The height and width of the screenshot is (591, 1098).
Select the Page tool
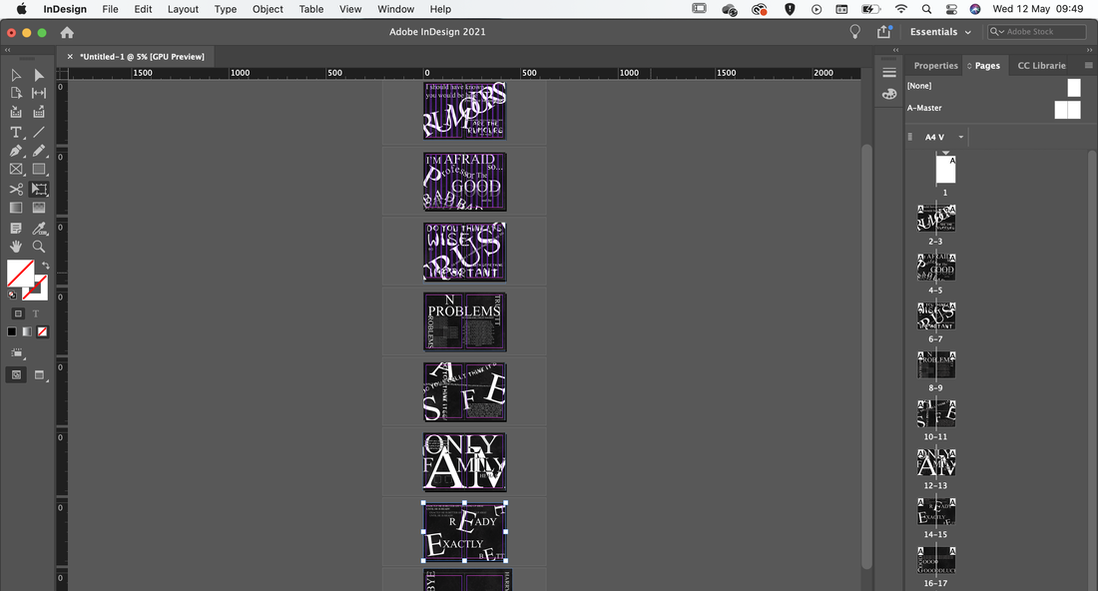click(x=16, y=93)
